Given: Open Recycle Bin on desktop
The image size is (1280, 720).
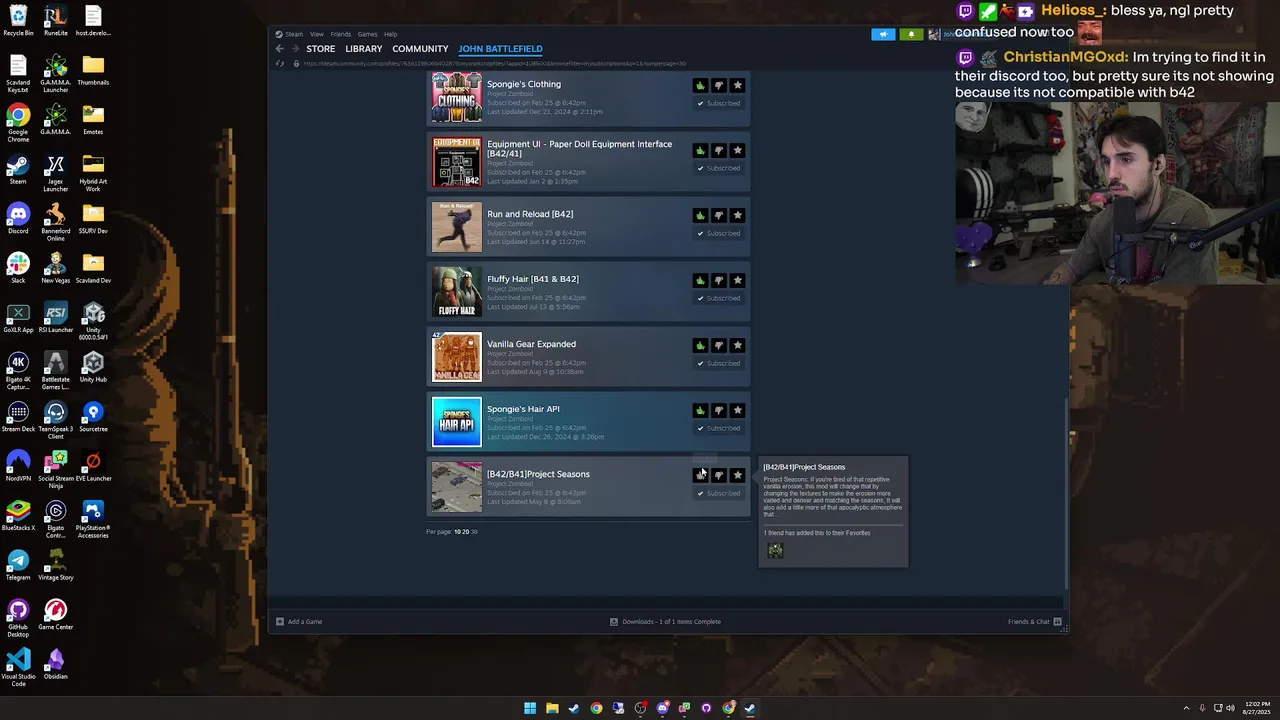Looking at the screenshot, I should click(18, 21).
